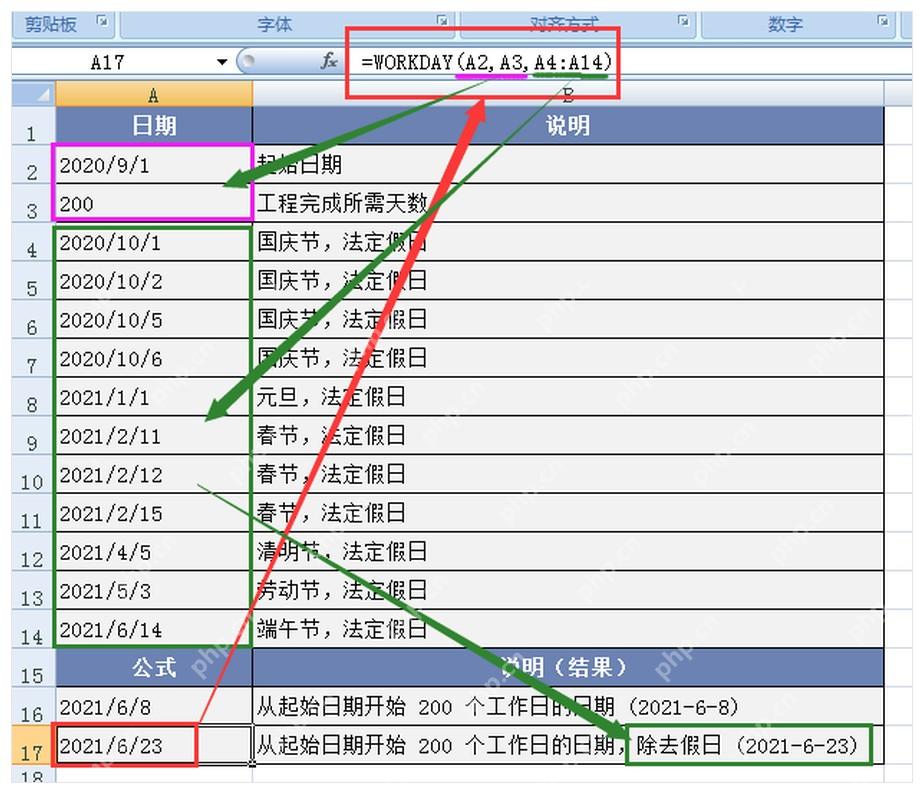The width and height of the screenshot is (924, 794).
Task: Select row 11 header
Action: [x=34, y=514]
